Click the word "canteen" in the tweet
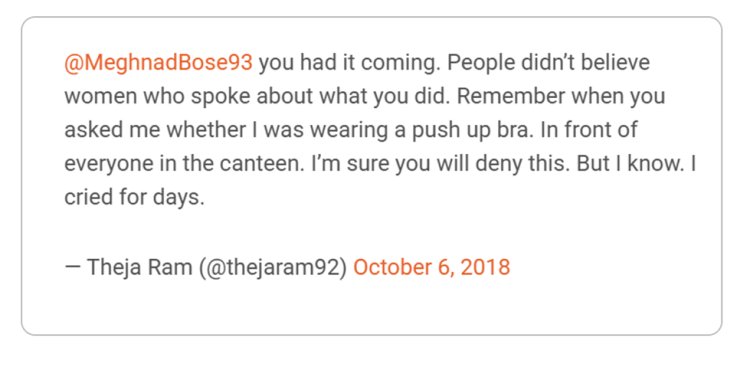The image size is (750, 367). pos(260,164)
